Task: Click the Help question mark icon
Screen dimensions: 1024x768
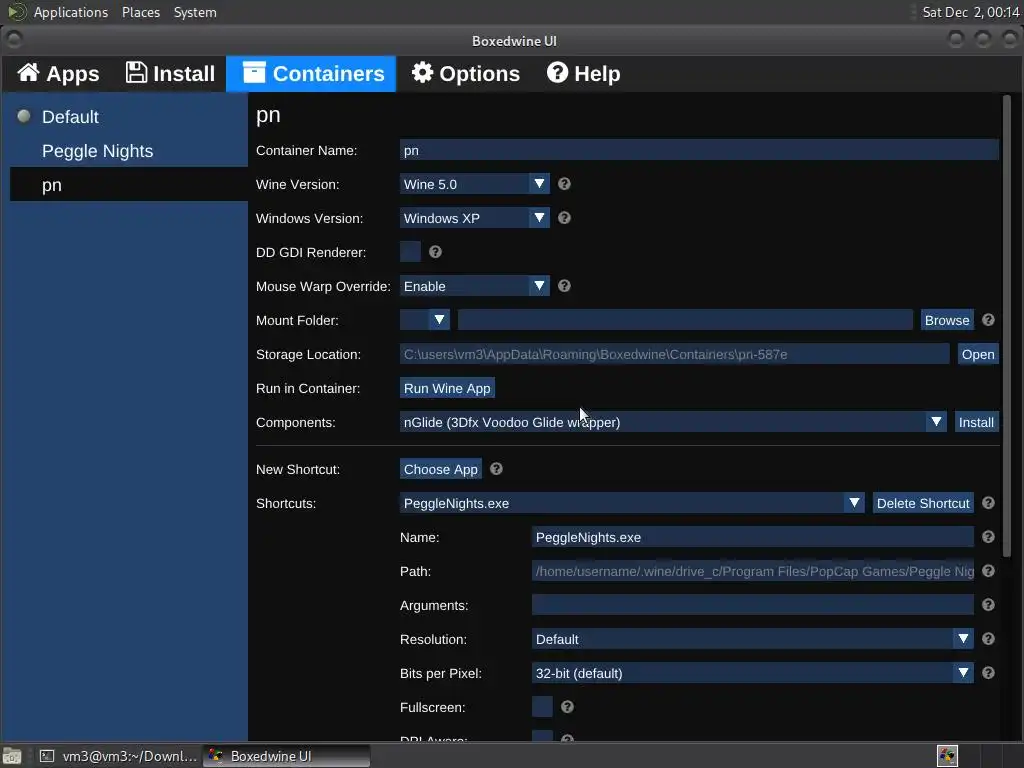Action: pos(557,72)
